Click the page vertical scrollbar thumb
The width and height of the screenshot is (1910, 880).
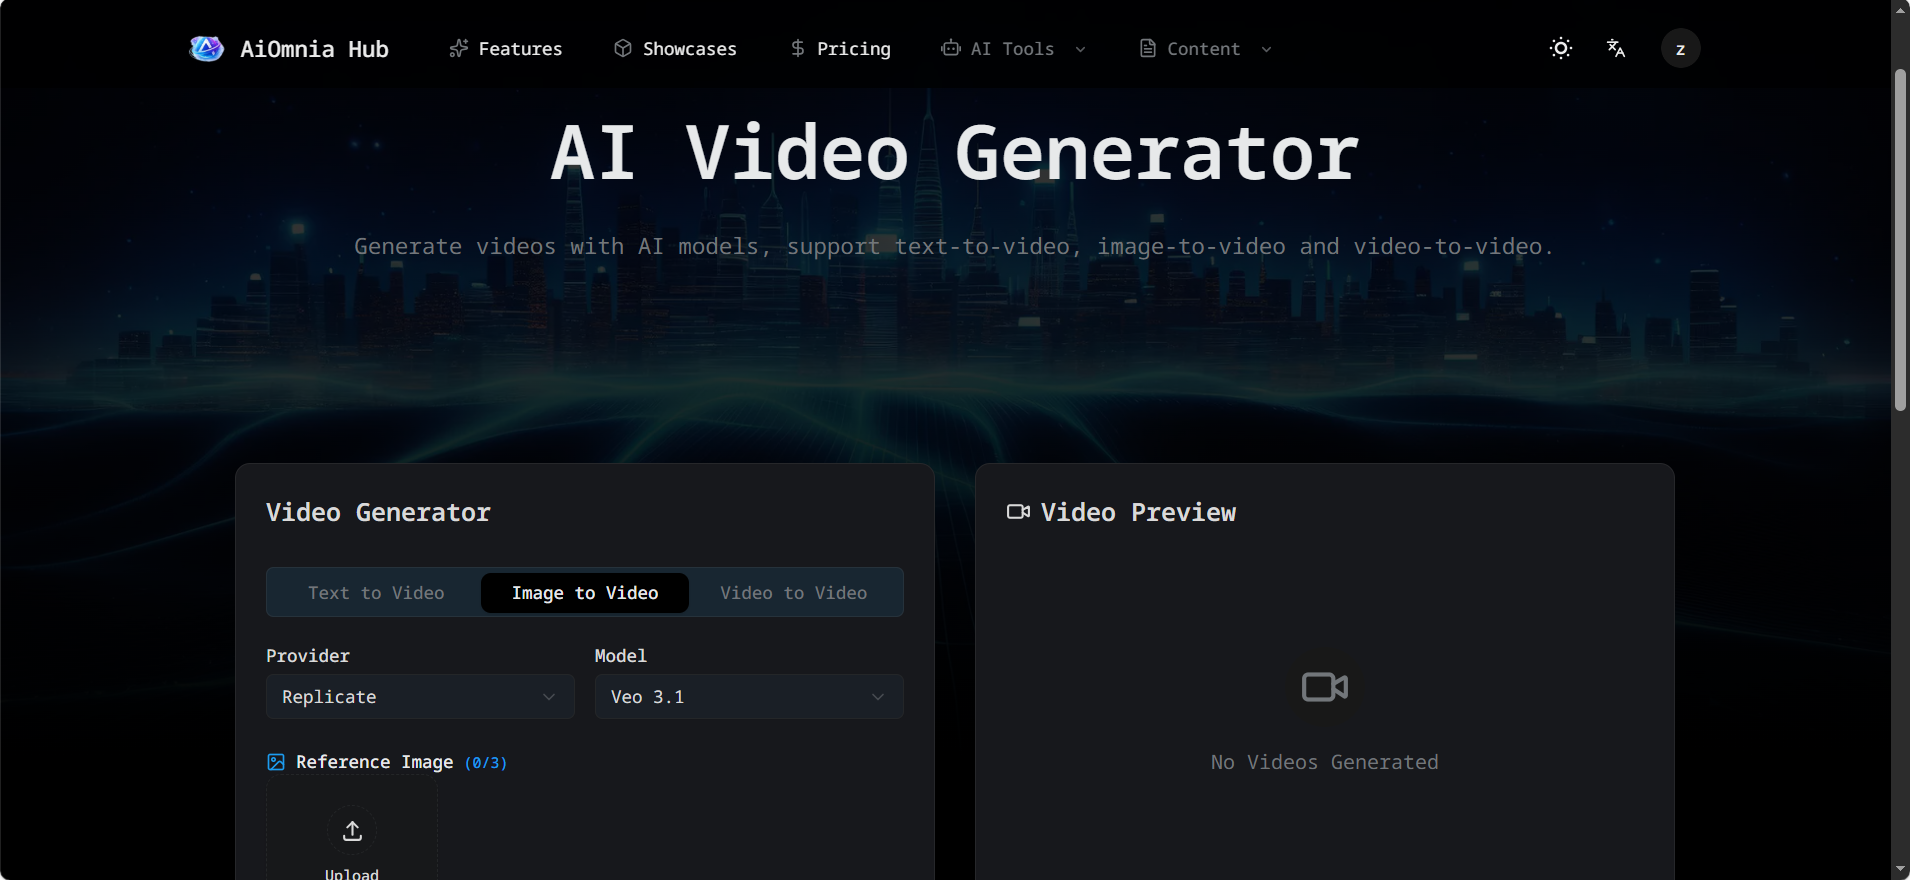tap(1900, 240)
